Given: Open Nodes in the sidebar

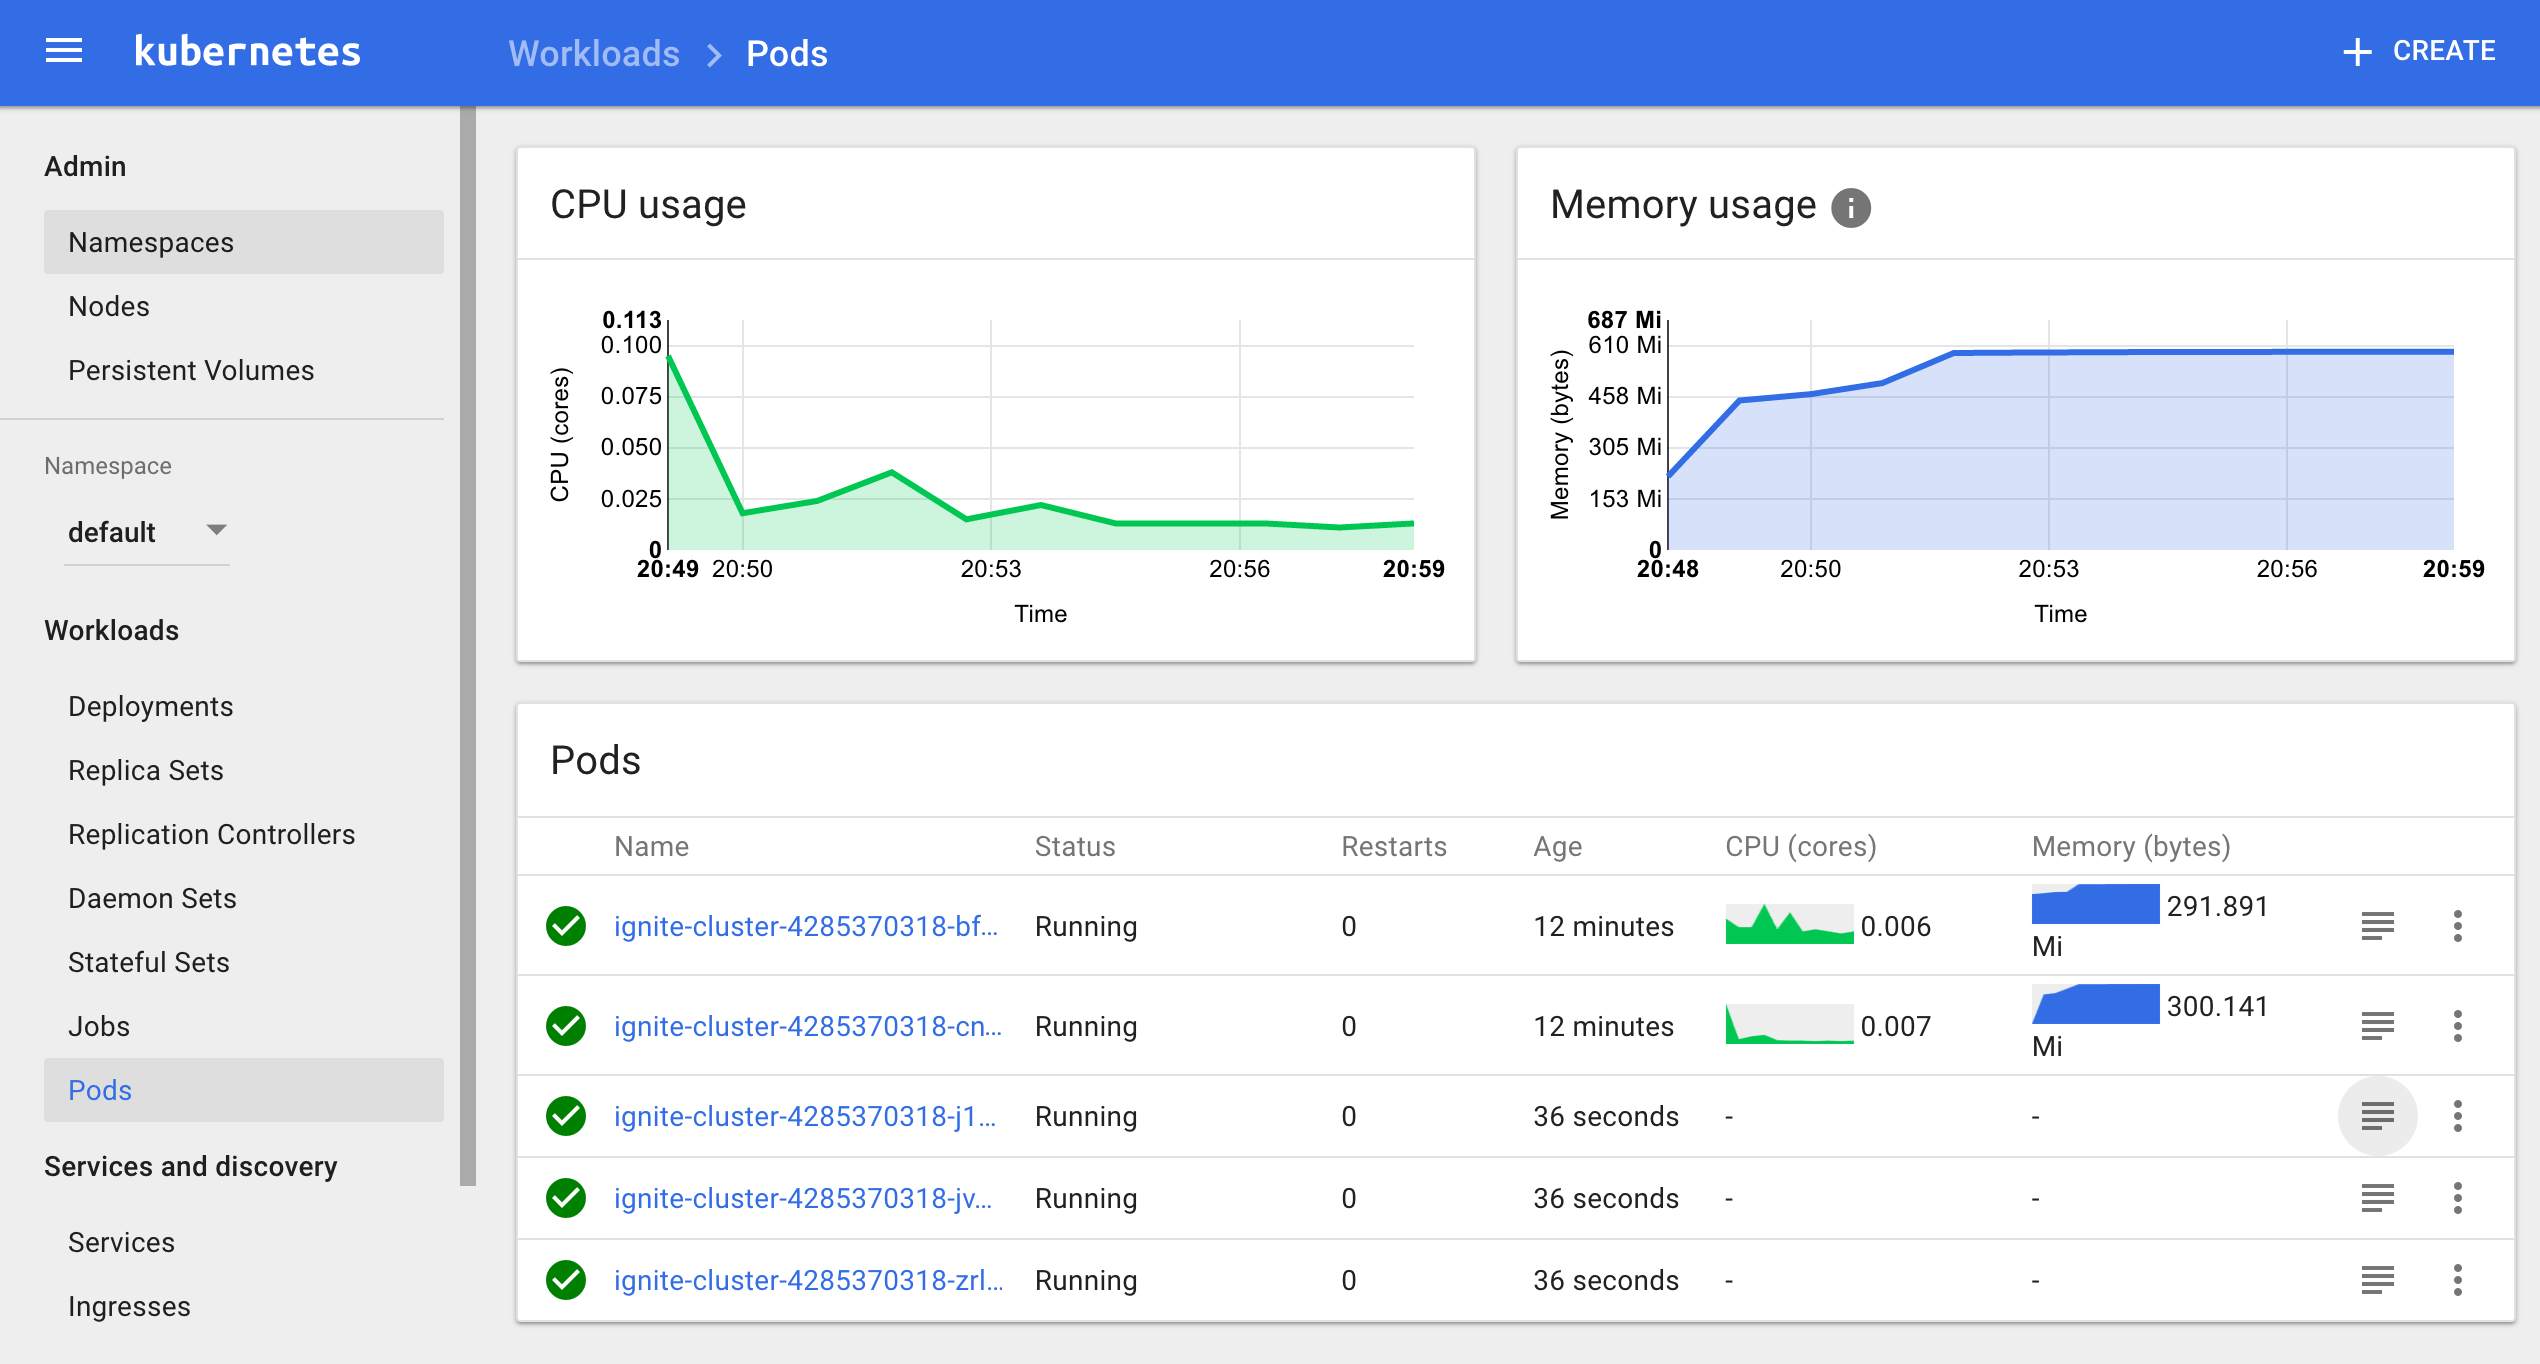Looking at the screenshot, I should [244, 306].
